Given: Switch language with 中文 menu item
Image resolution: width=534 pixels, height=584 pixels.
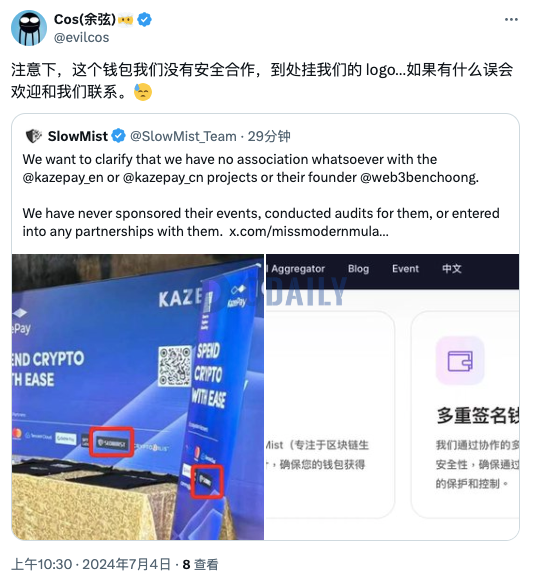Looking at the screenshot, I should (452, 269).
